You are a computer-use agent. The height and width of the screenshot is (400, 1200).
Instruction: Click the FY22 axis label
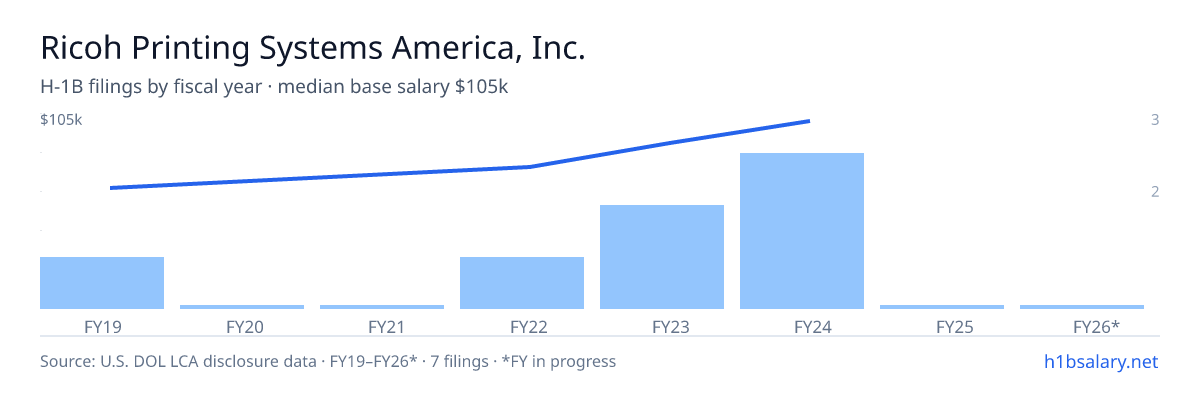[x=522, y=326]
